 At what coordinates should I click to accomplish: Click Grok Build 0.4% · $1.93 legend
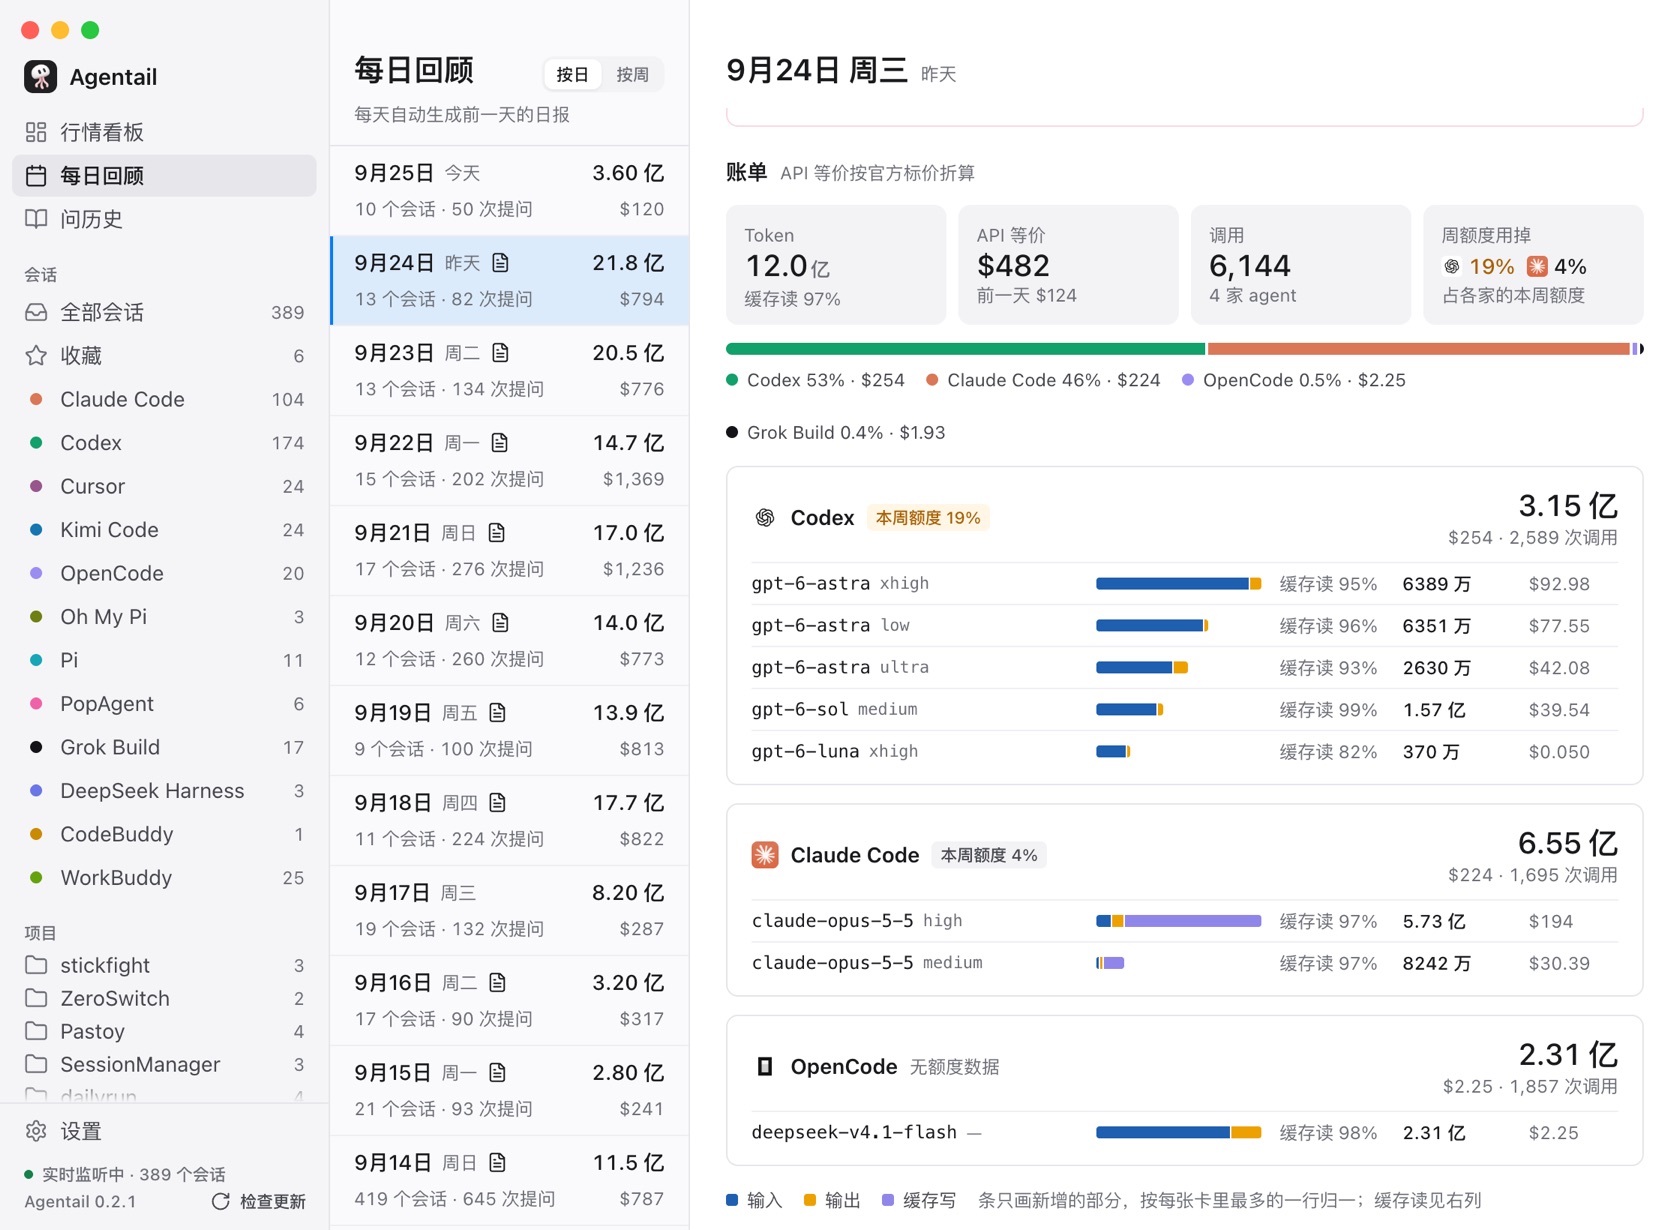[x=836, y=433]
